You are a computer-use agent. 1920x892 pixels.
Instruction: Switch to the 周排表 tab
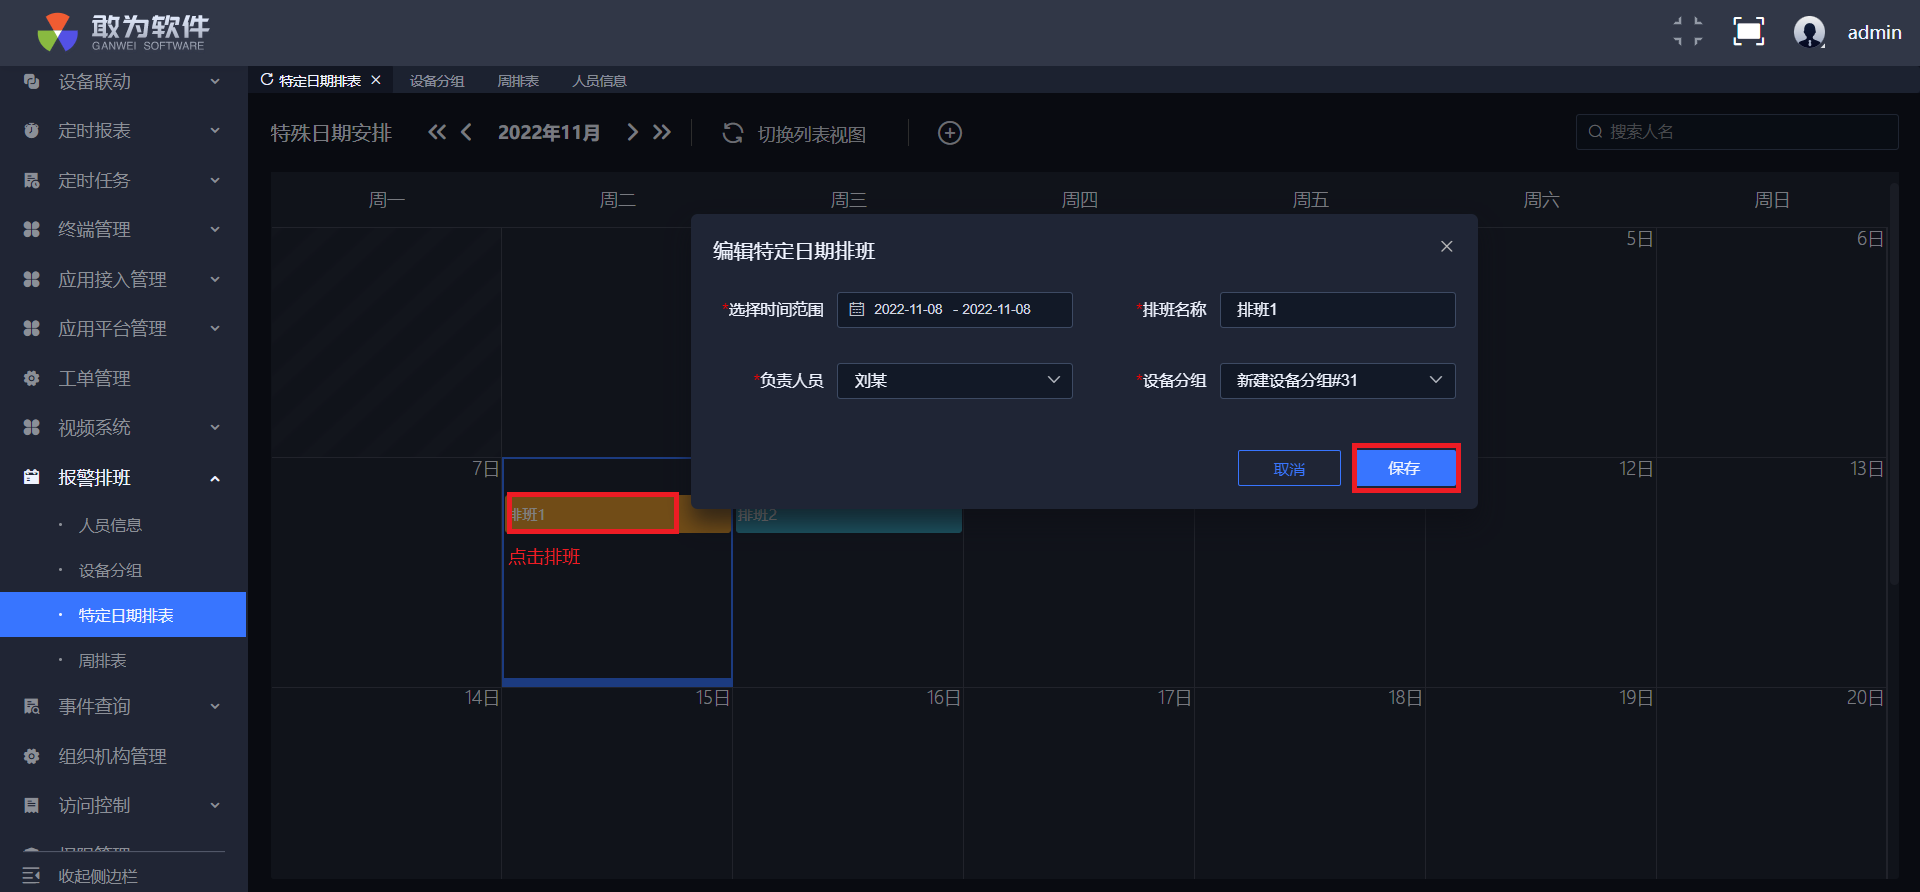pos(518,81)
